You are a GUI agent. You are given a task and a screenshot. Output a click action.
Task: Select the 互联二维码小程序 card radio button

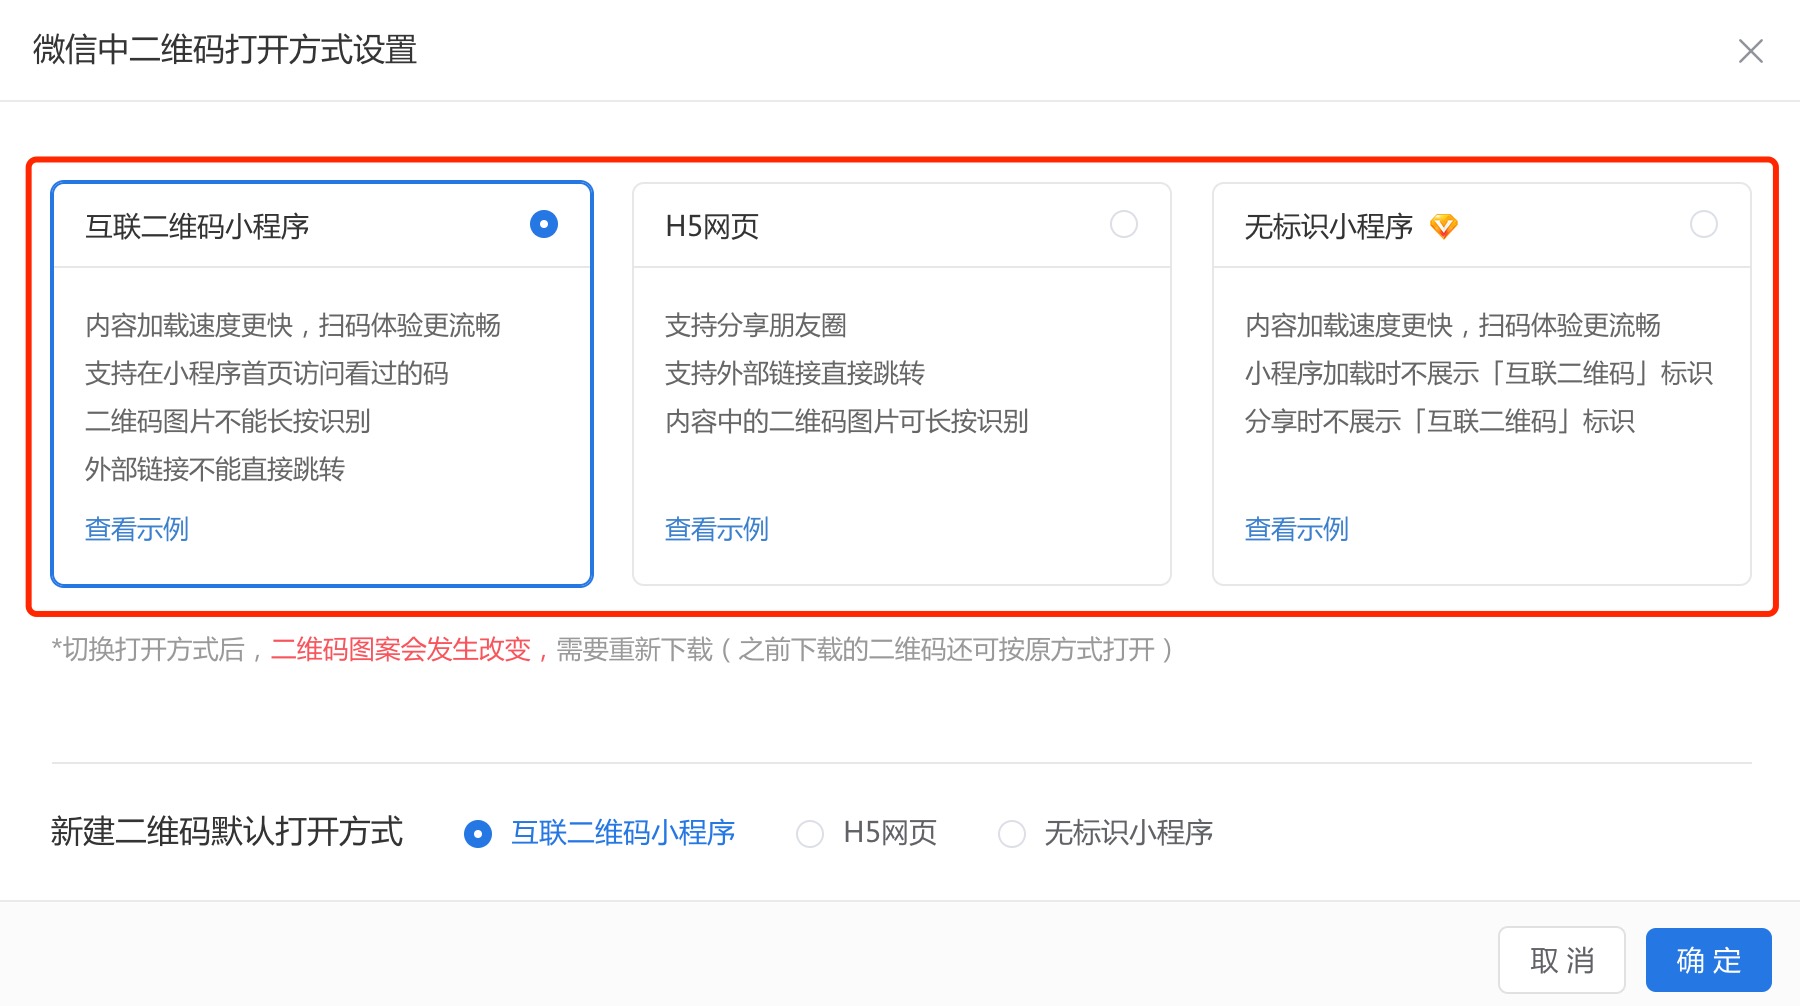click(x=544, y=224)
